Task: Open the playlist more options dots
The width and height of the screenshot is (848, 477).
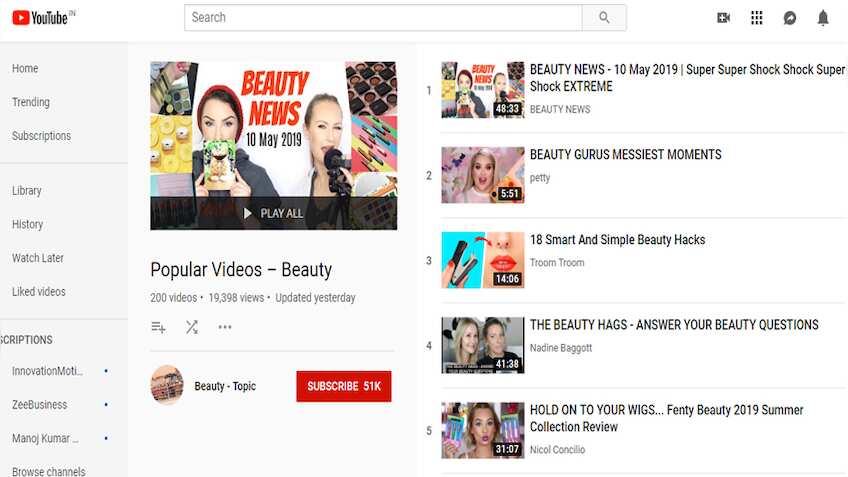Action: click(225, 327)
